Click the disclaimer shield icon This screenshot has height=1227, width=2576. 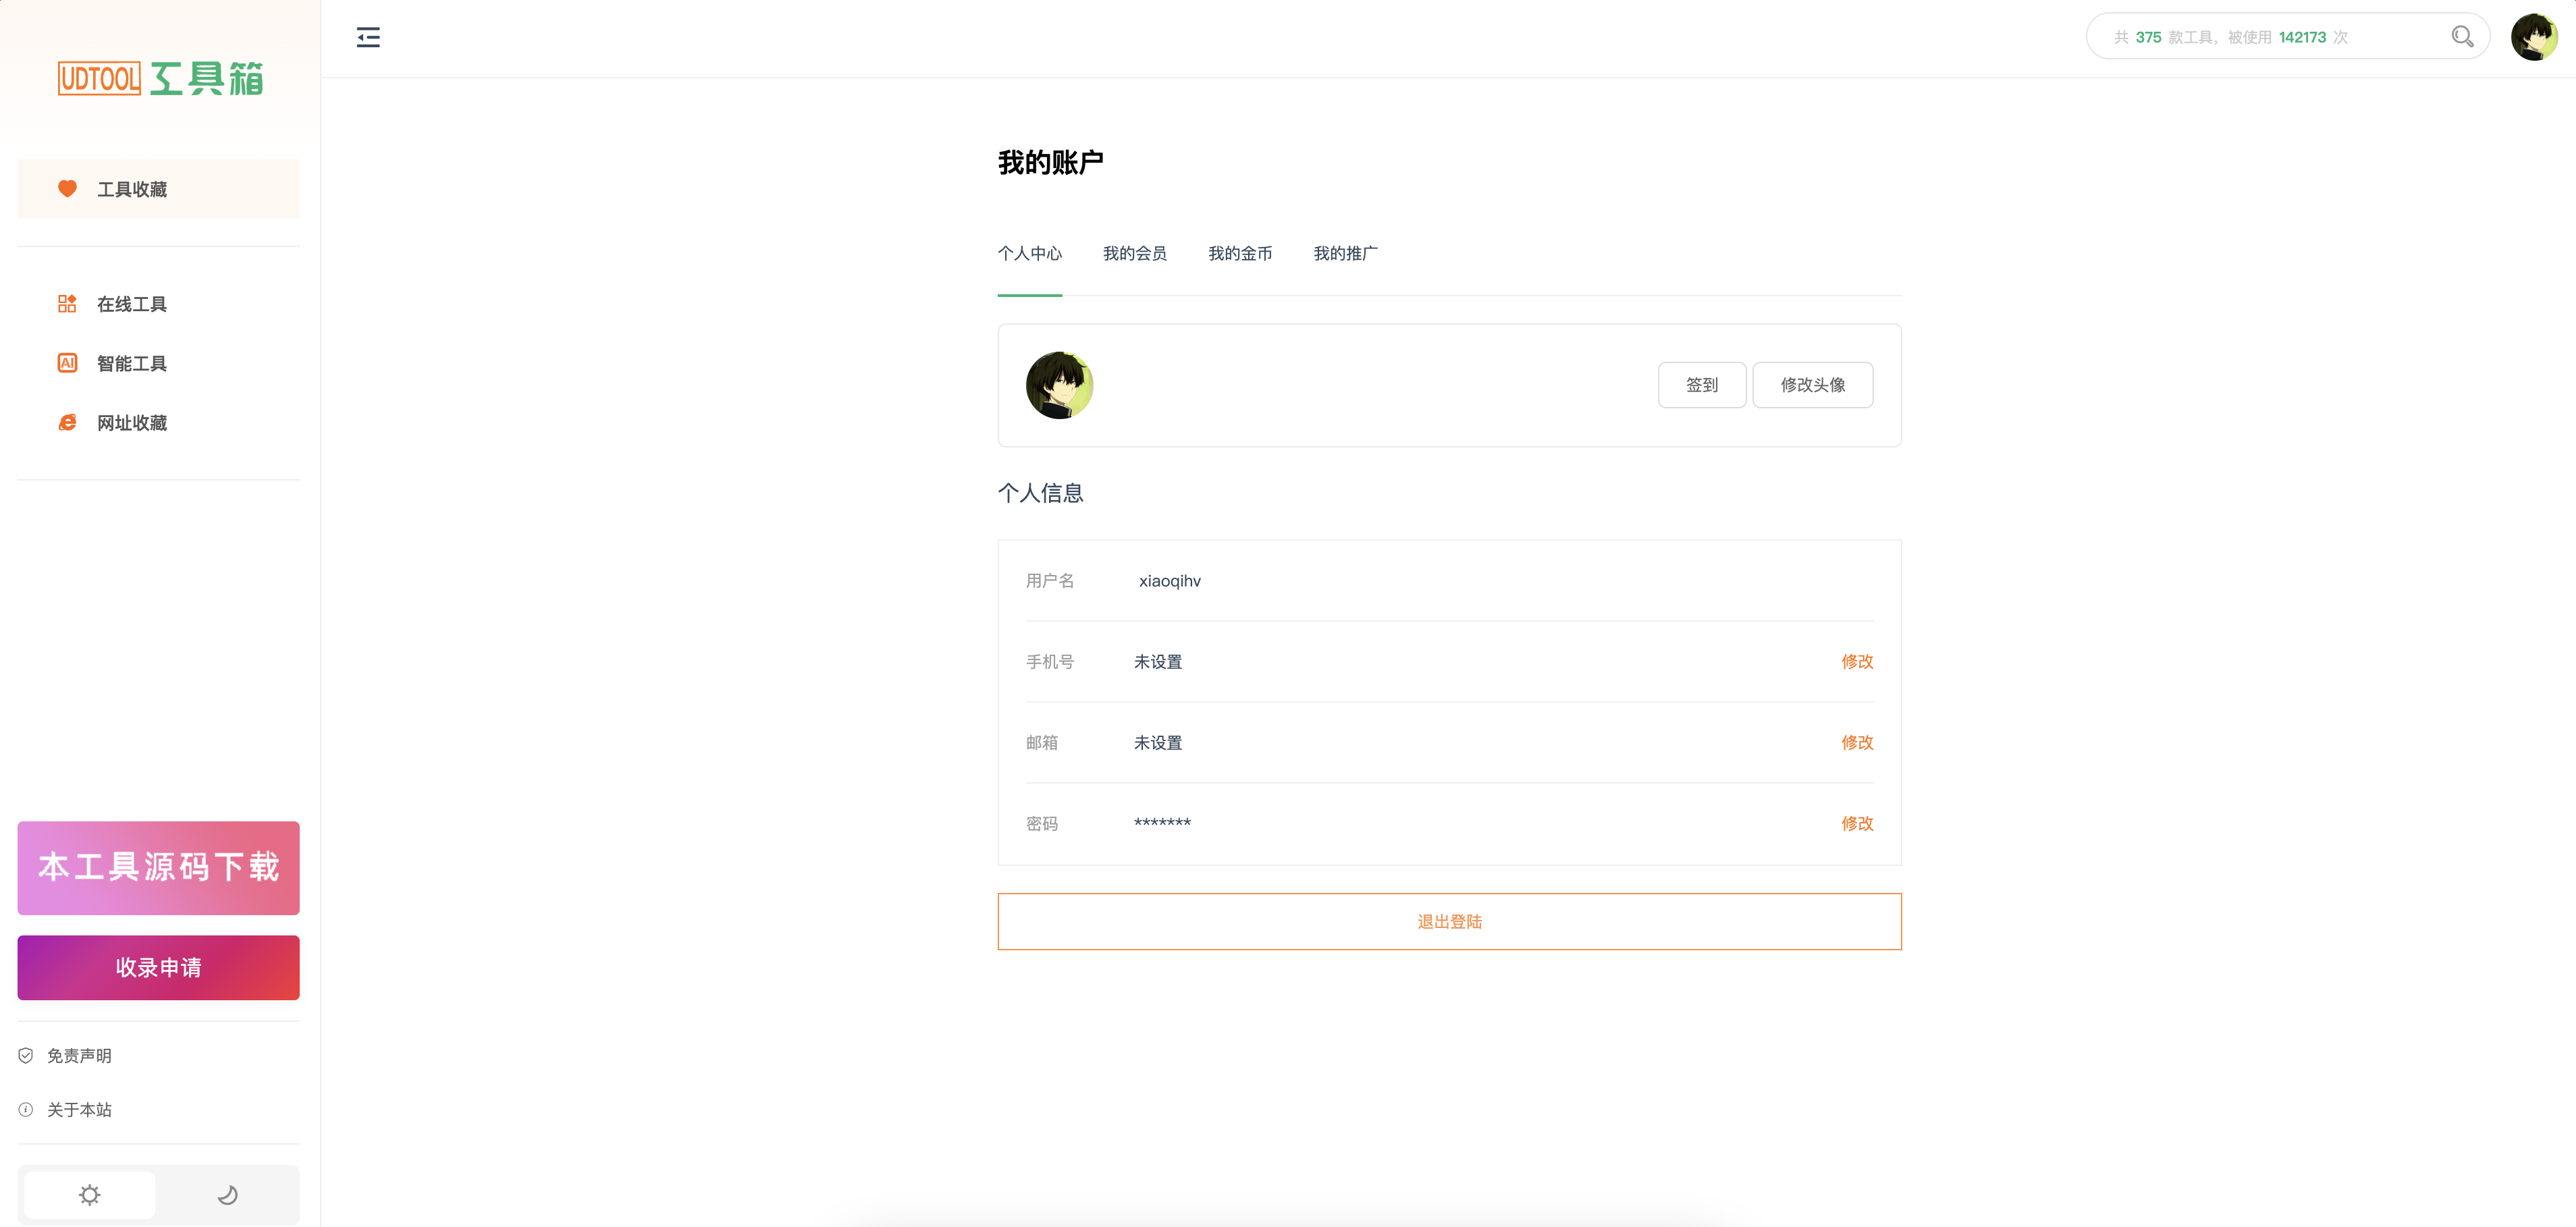coord(26,1055)
